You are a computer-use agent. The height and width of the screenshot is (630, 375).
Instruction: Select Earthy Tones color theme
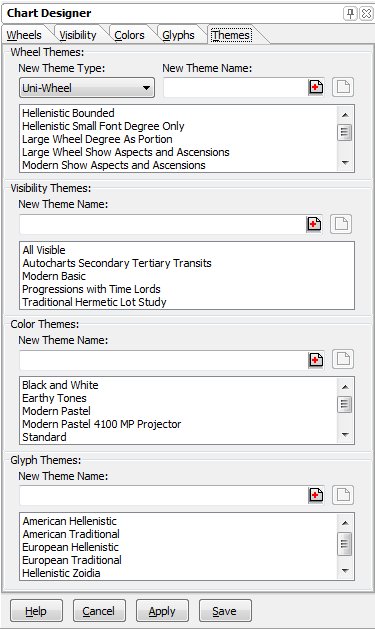click(x=54, y=398)
